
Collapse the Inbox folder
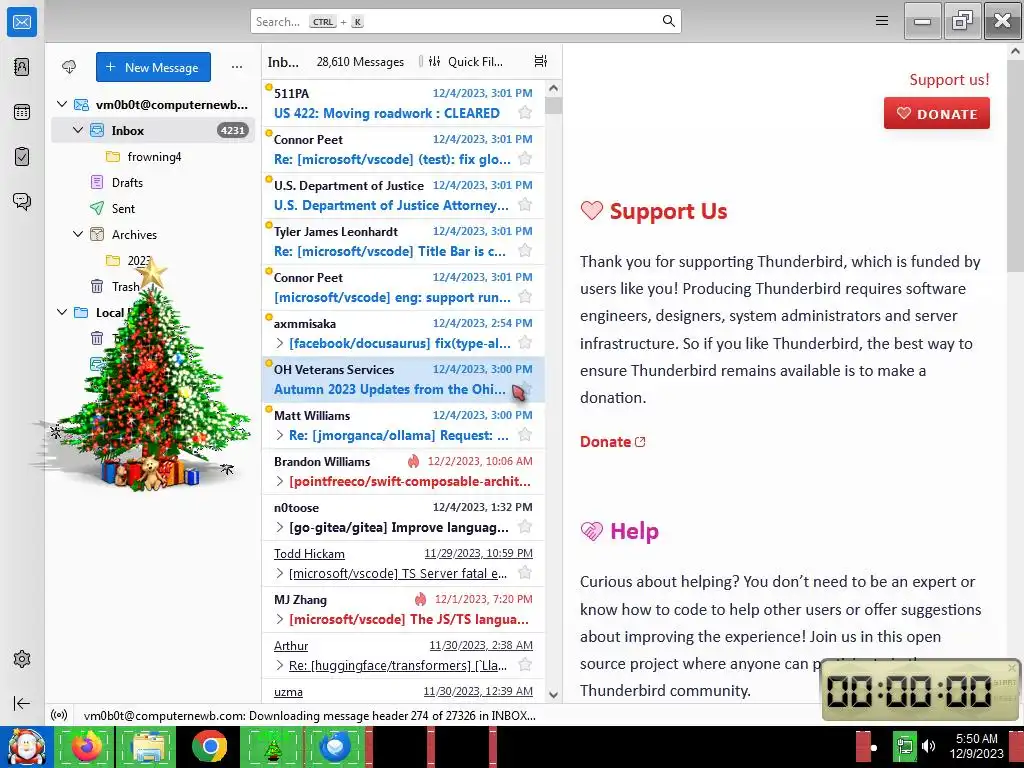point(78,130)
